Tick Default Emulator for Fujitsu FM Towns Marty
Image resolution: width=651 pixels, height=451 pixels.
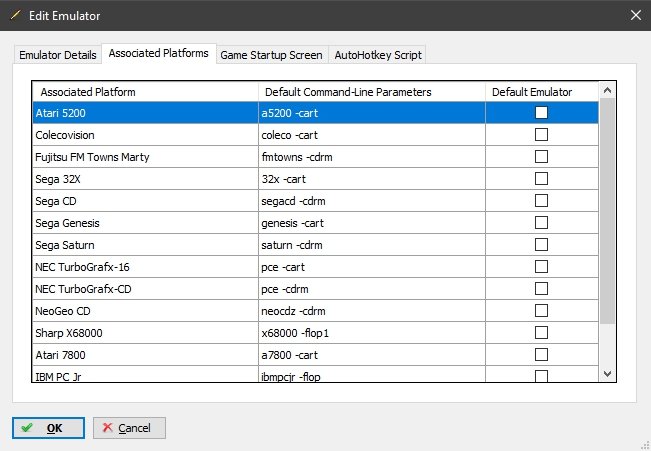(541, 157)
